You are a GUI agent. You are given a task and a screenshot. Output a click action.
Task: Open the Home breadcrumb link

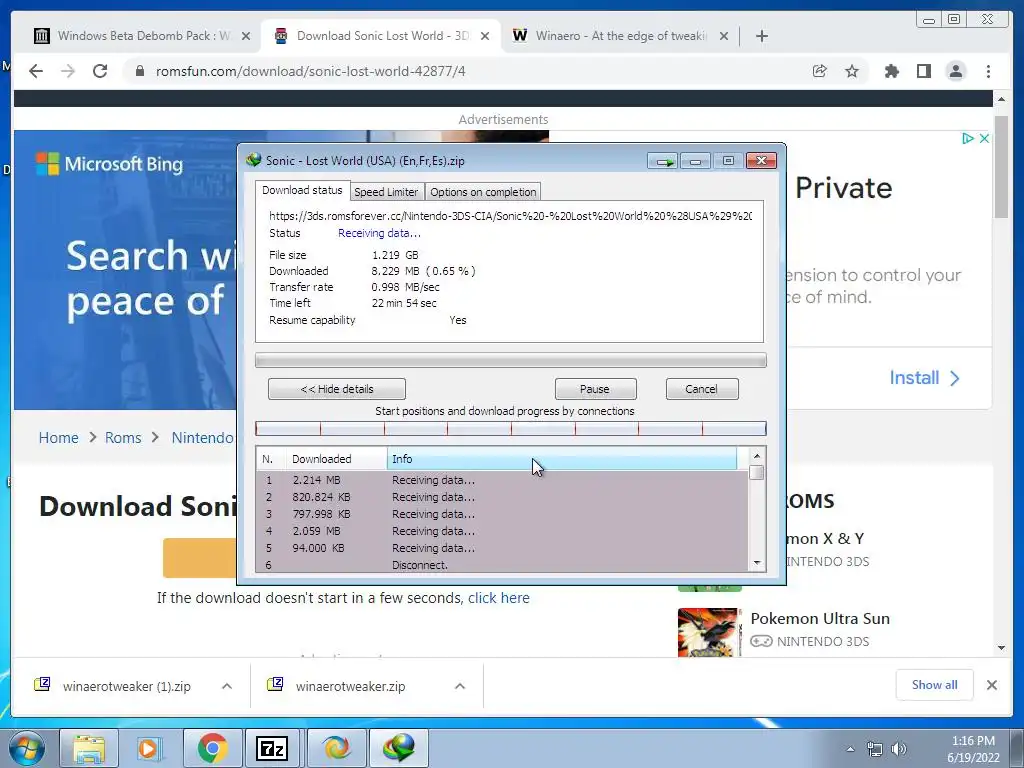(58, 438)
